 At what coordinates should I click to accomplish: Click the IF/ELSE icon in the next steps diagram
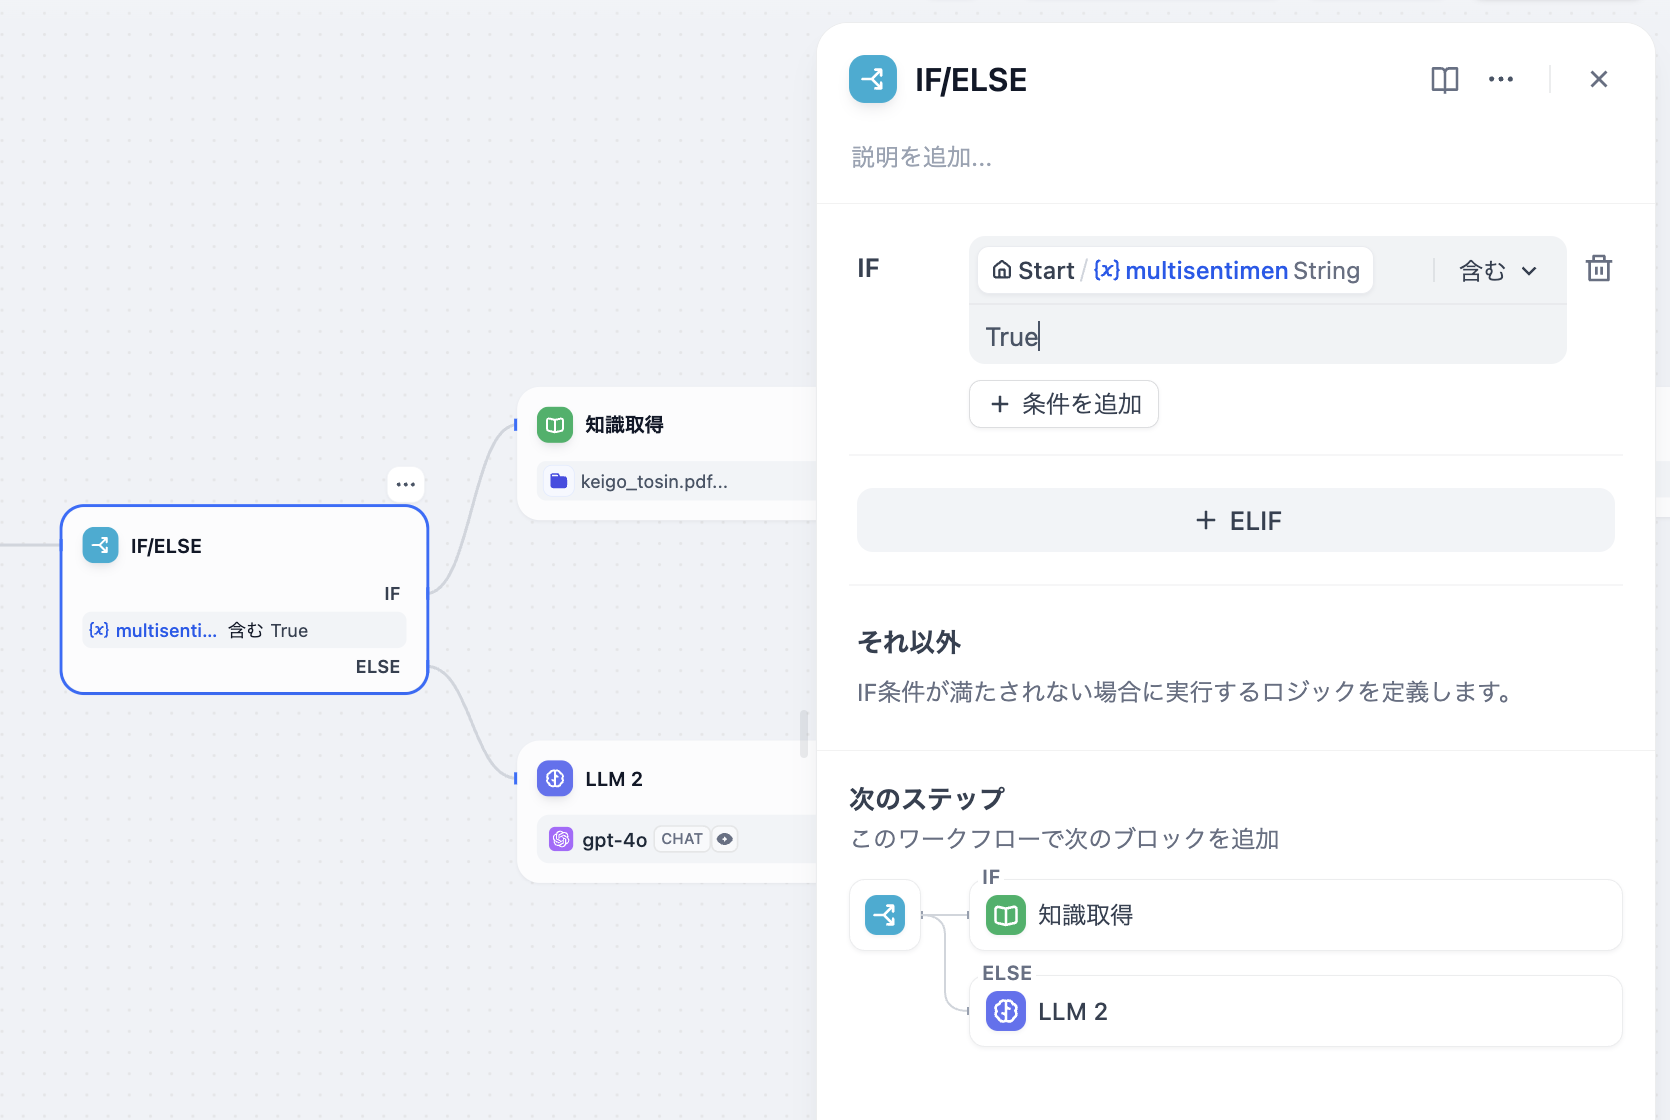[x=884, y=914]
